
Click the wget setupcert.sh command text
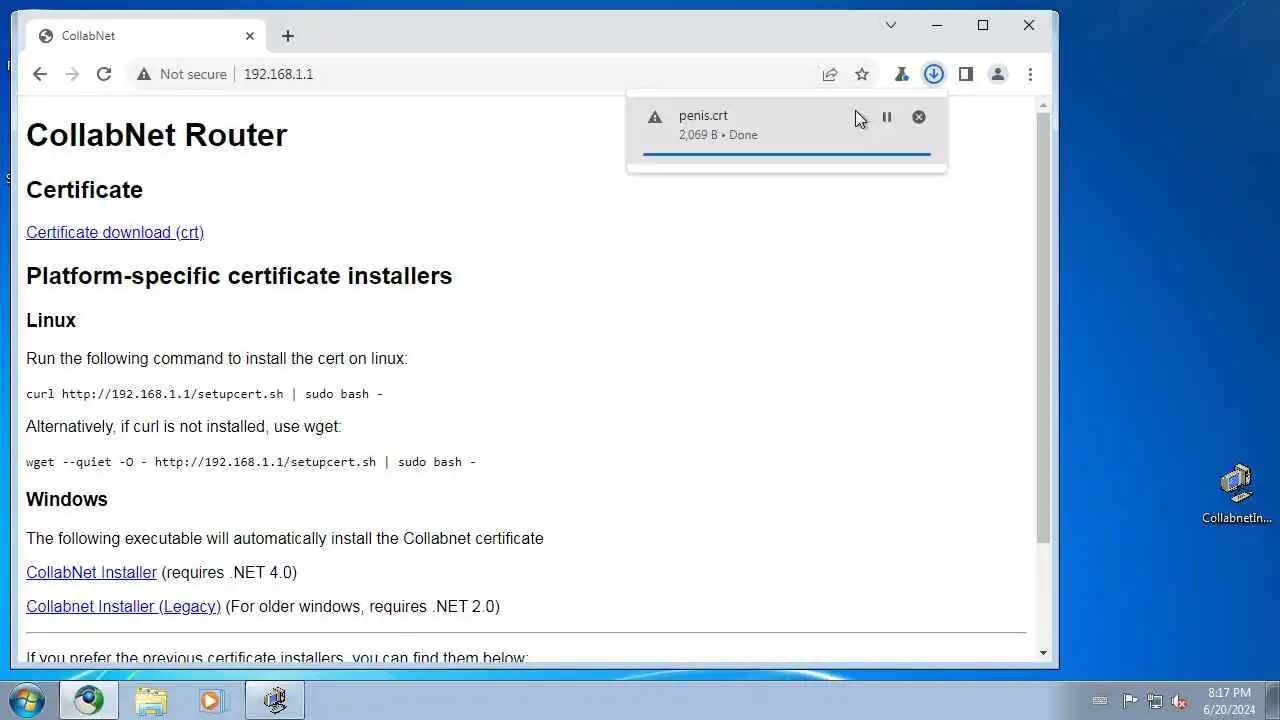[x=251, y=462]
